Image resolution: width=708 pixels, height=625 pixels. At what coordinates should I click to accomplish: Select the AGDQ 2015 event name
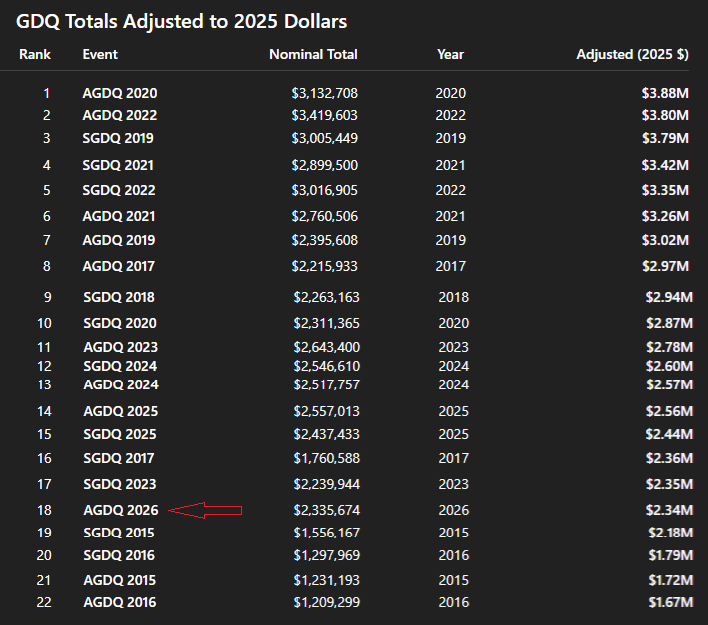[x=120, y=580]
